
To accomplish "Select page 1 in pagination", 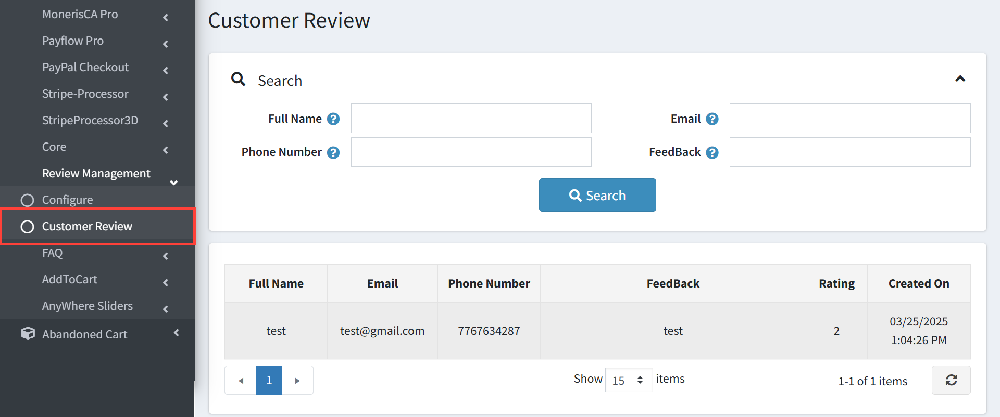I will pos(269,381).
